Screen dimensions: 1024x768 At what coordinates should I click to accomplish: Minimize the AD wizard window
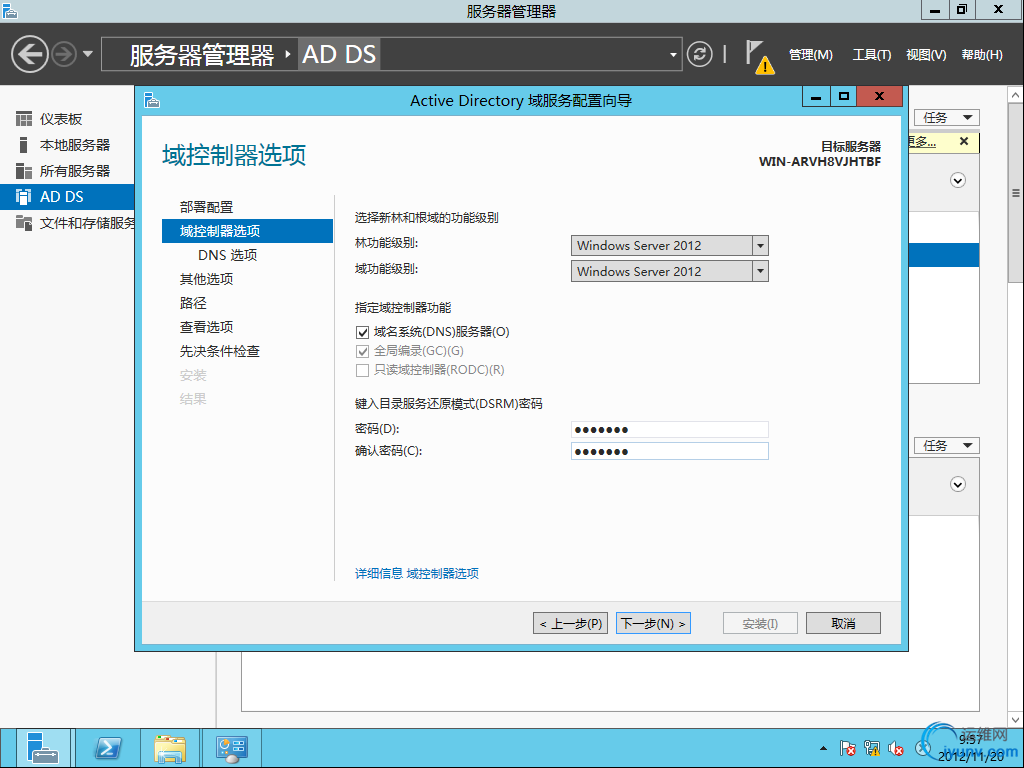click(816, 97)
